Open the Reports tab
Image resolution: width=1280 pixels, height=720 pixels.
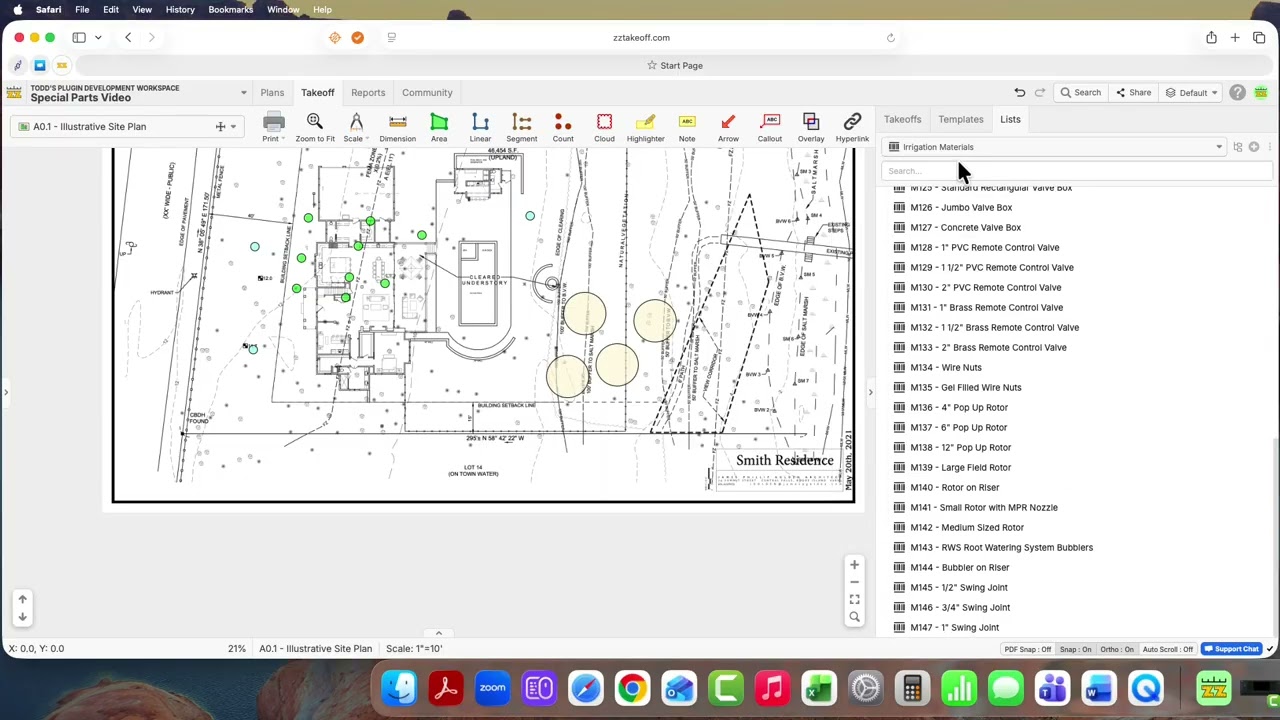click(x=368, y=93)
